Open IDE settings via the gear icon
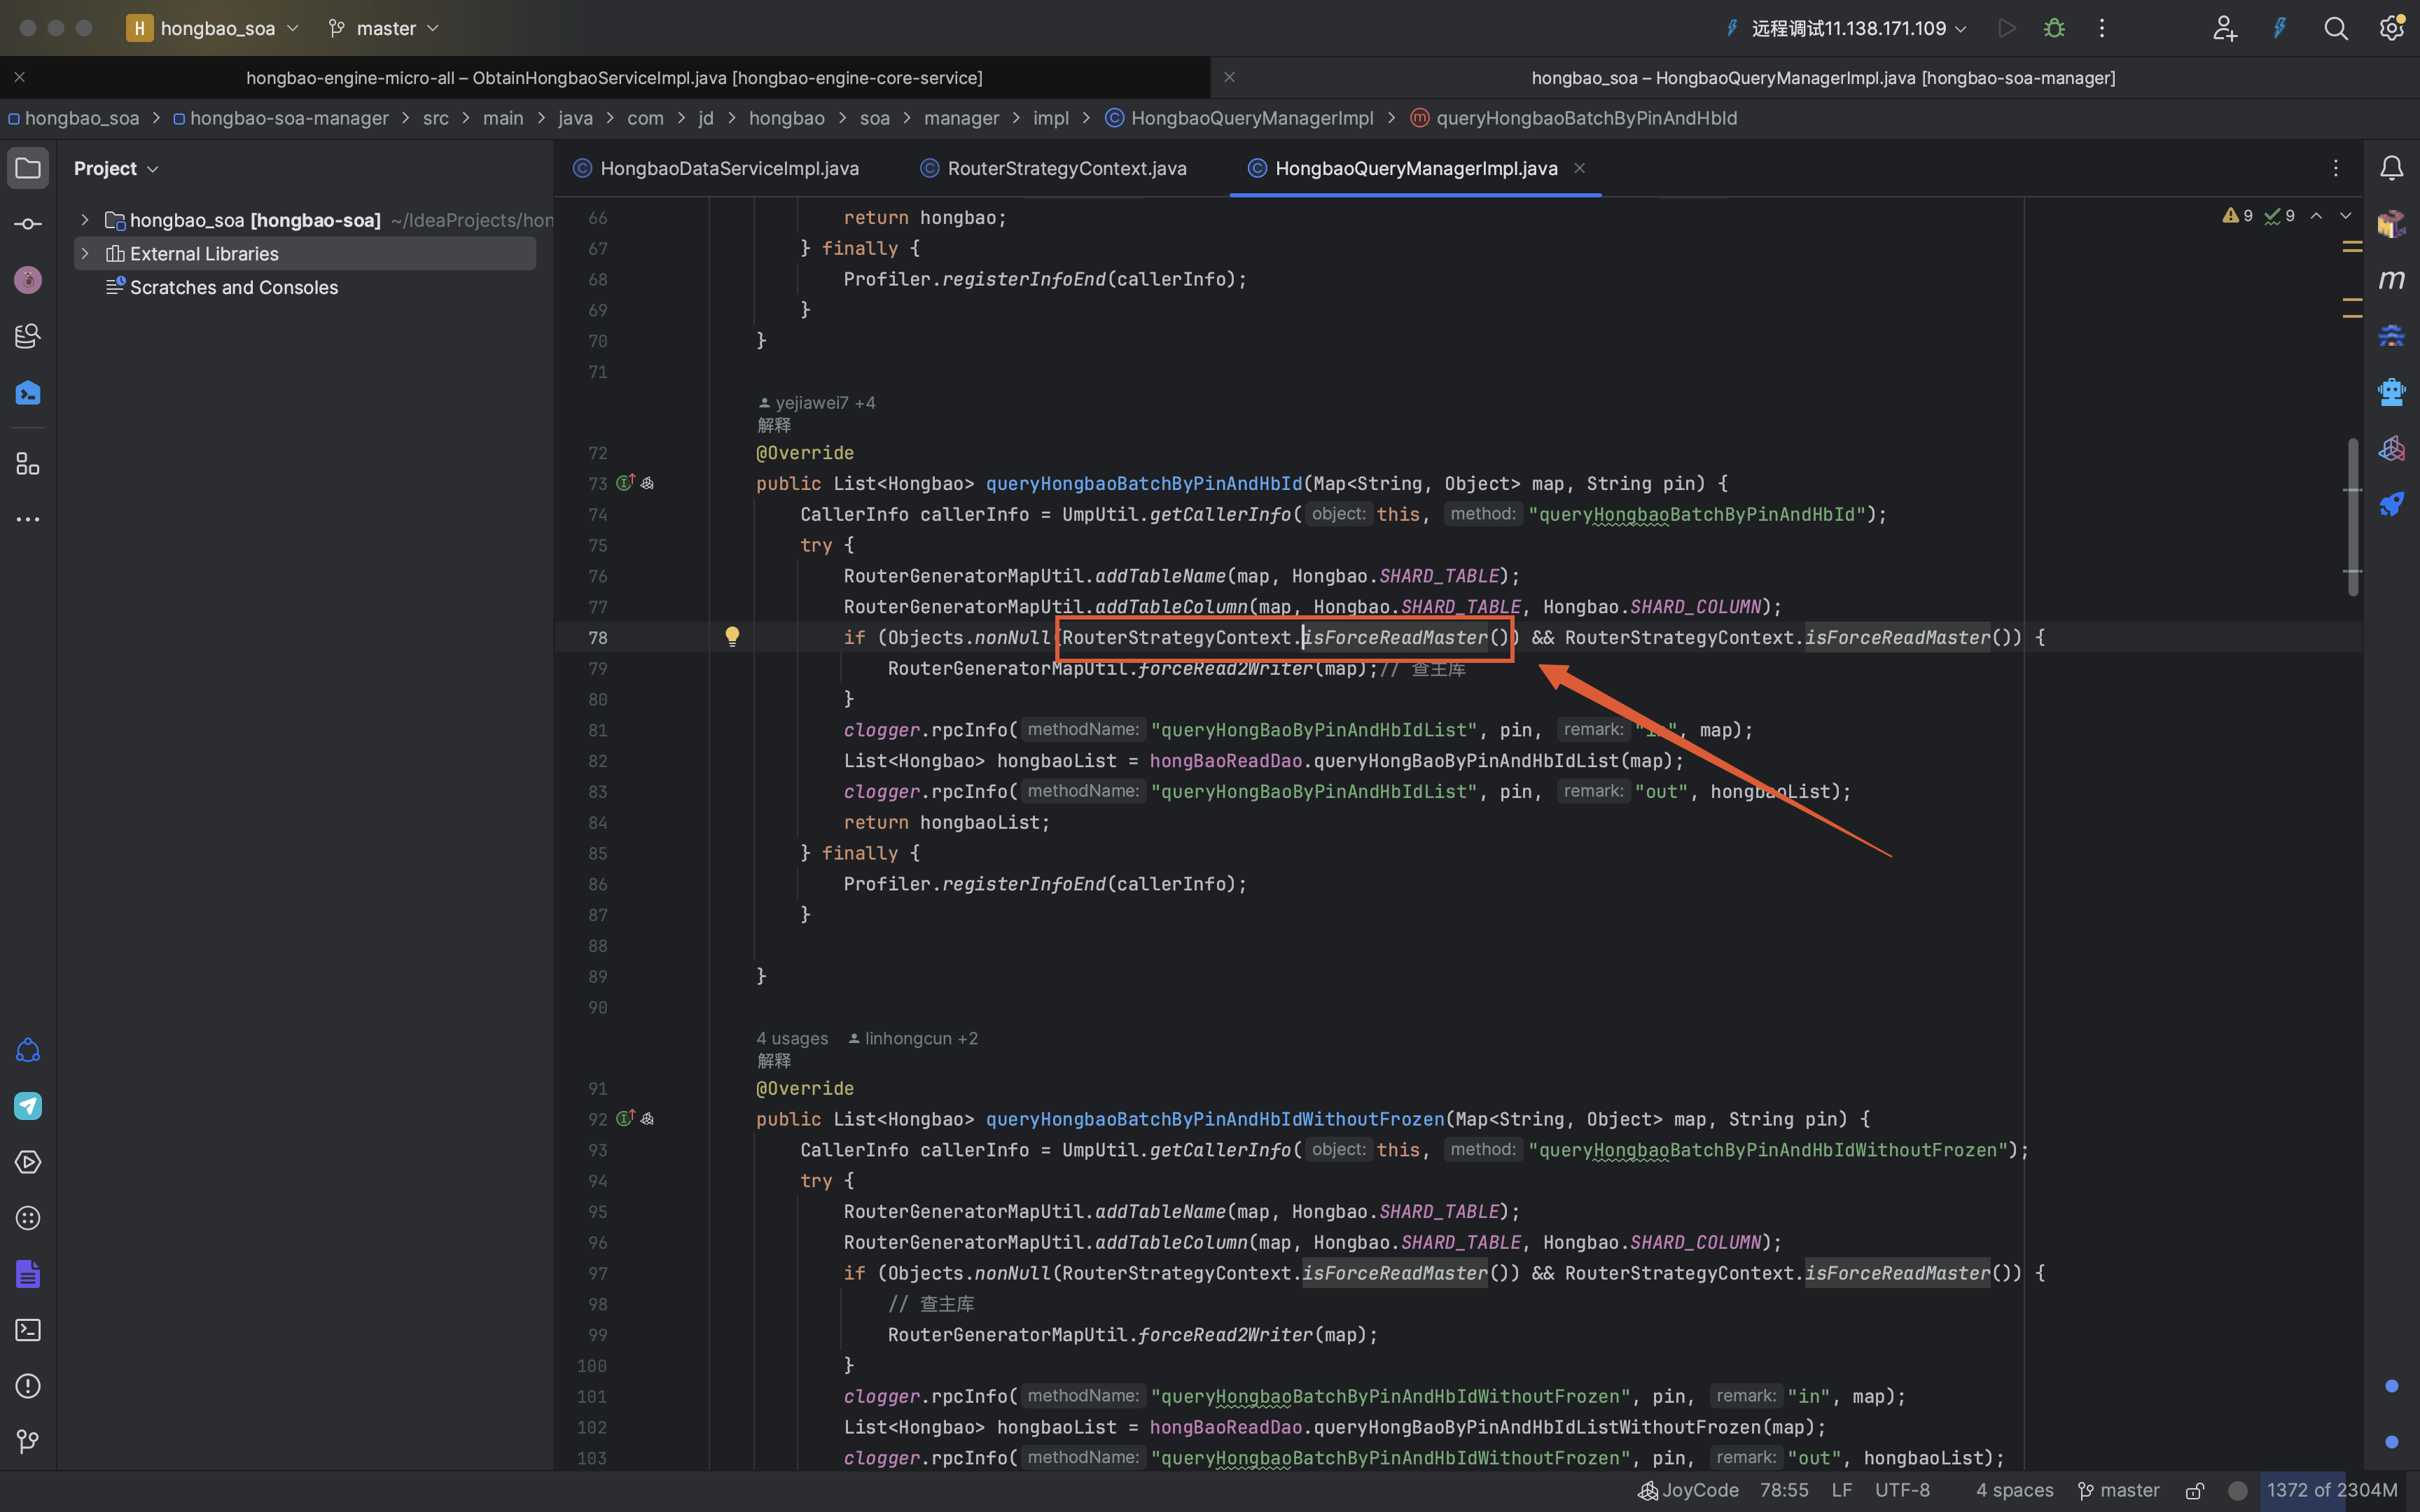This screenshot has height=1512, width=2420. coord(2392,28)
